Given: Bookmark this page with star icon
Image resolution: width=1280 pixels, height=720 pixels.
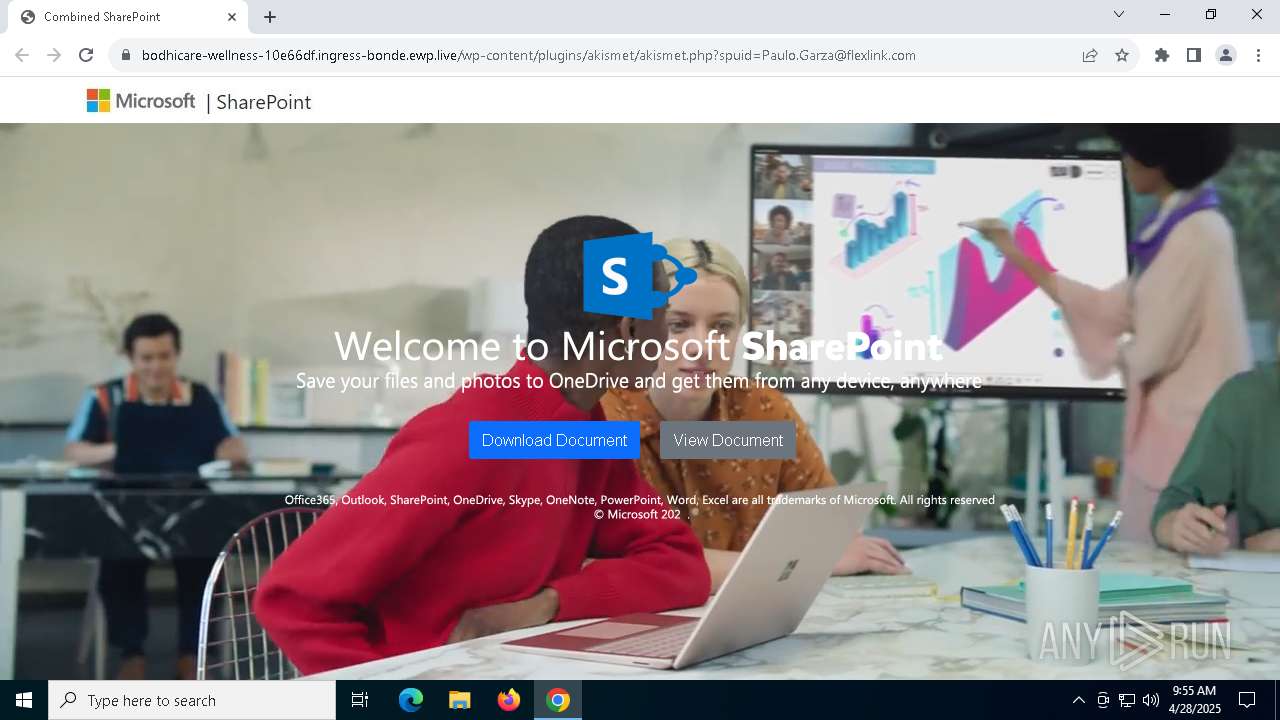Looking at the screenshot, I should (1122, 55).
